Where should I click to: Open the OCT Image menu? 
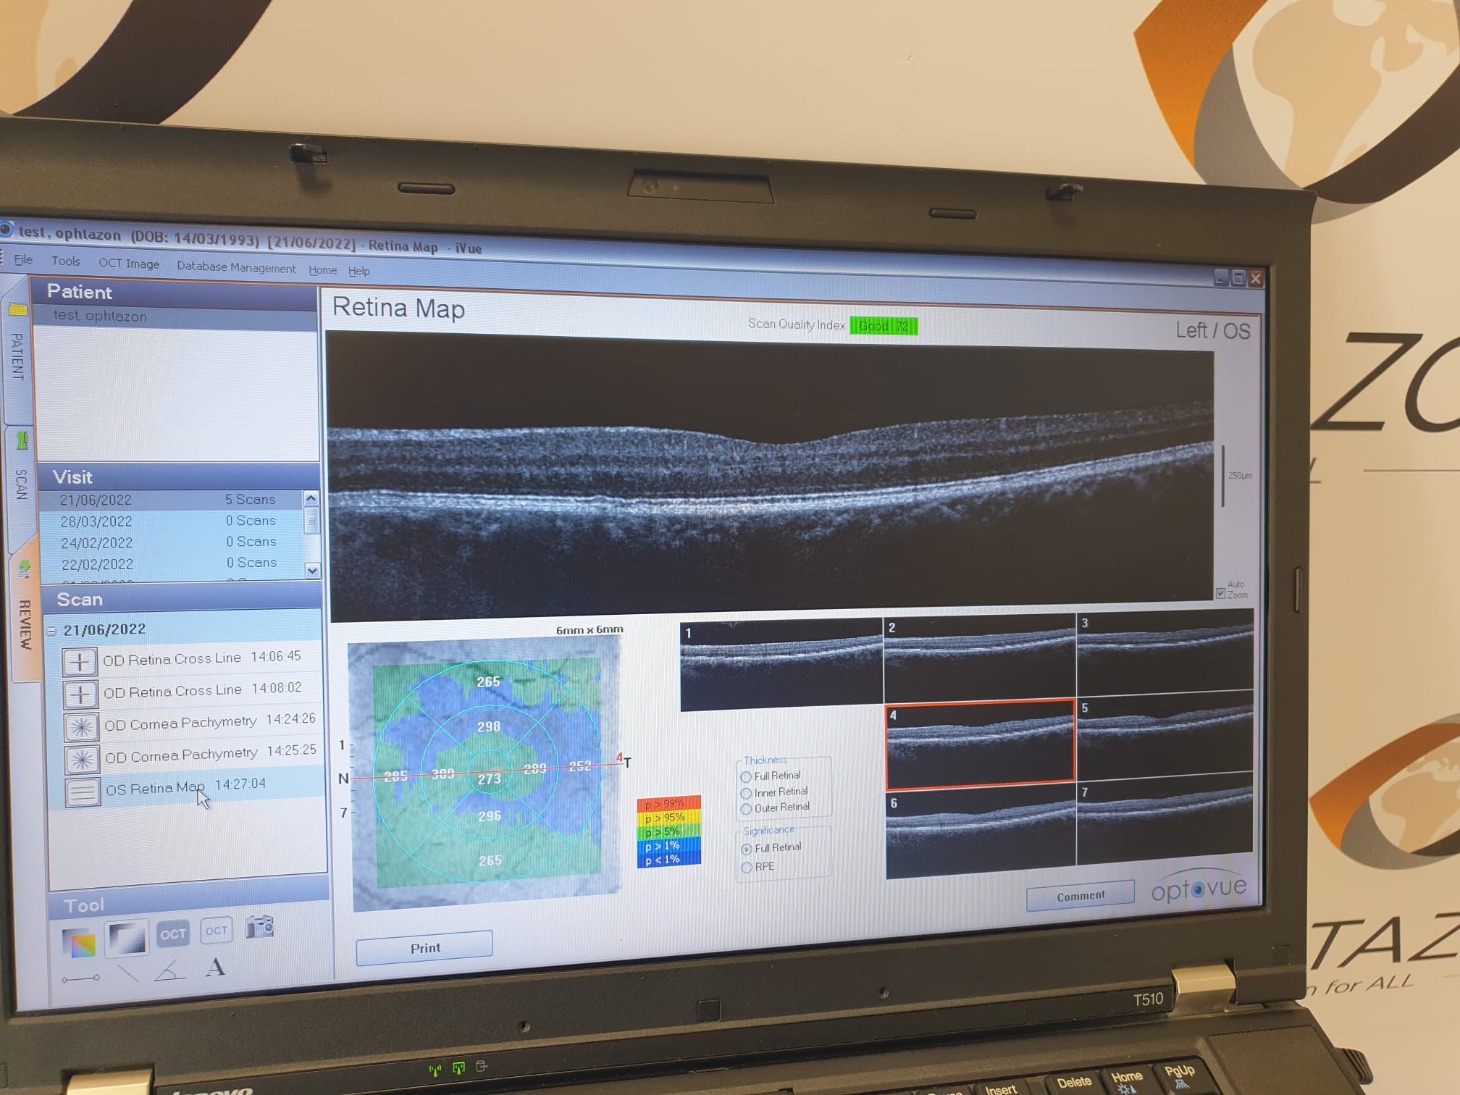tap(129, 263)
